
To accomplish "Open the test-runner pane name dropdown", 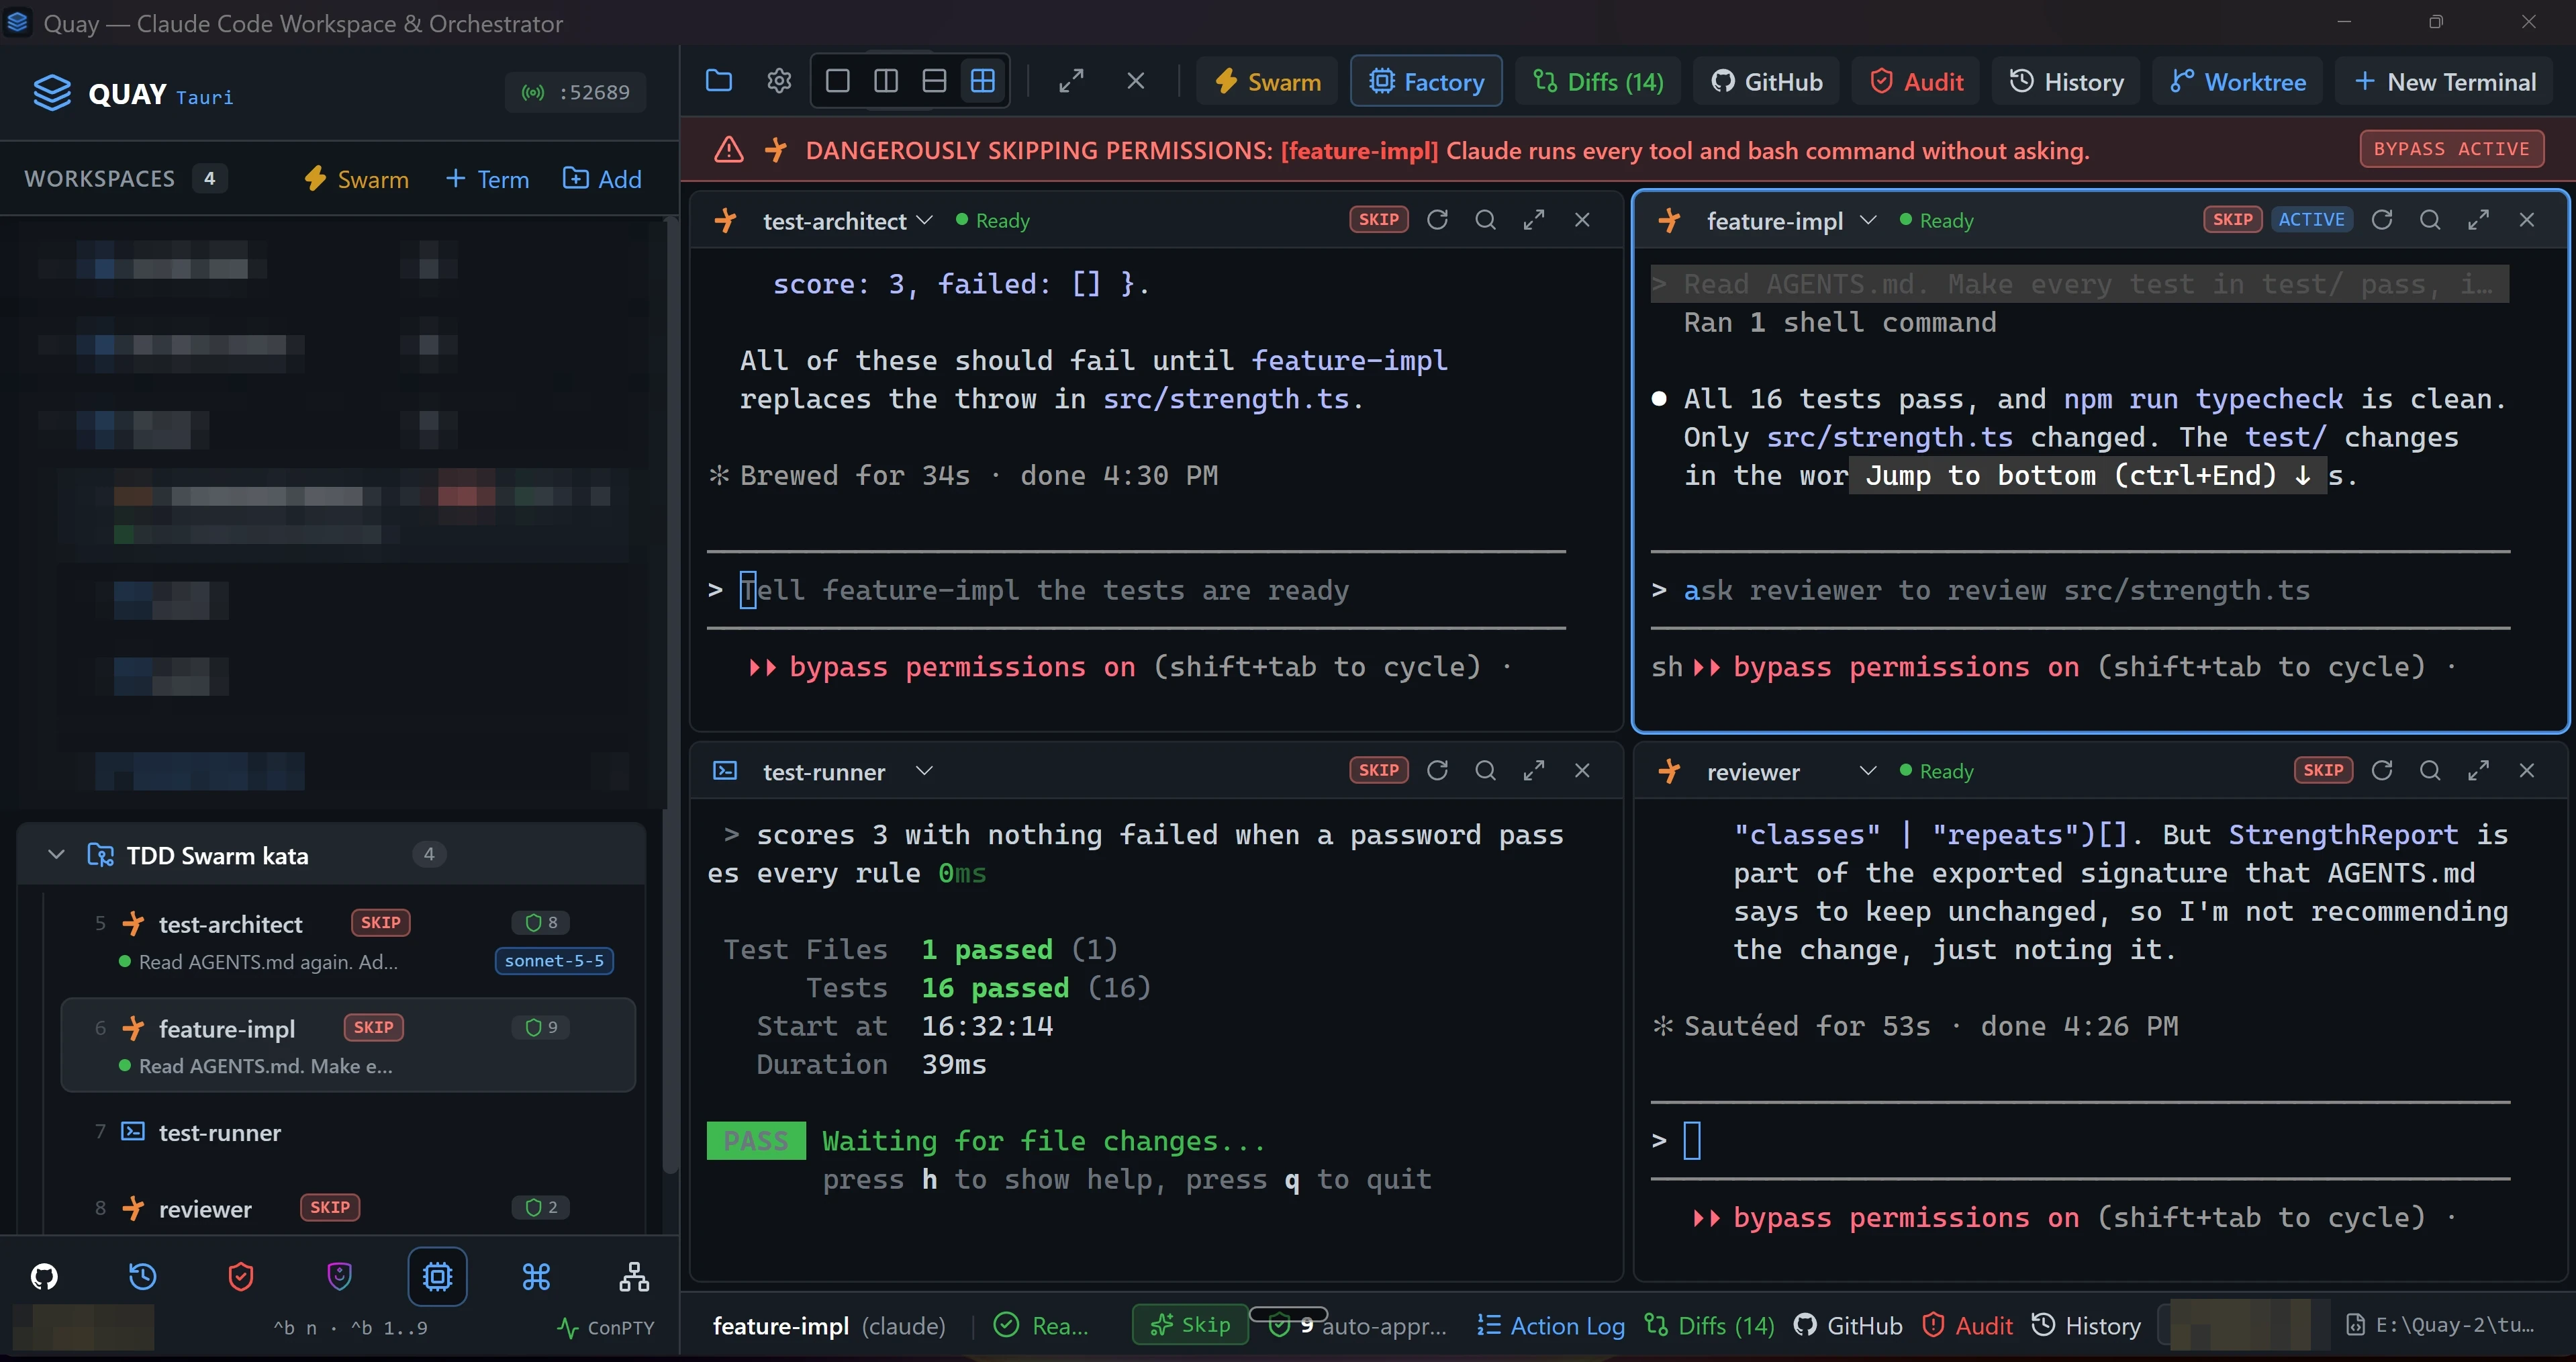I will (924, 770).
